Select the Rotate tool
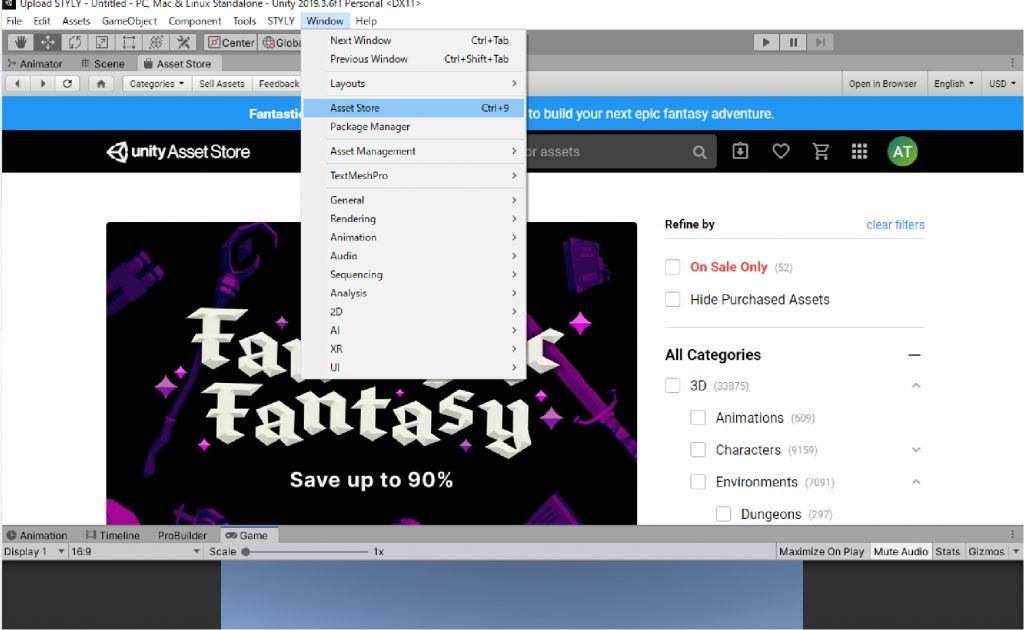 point(74,42)
